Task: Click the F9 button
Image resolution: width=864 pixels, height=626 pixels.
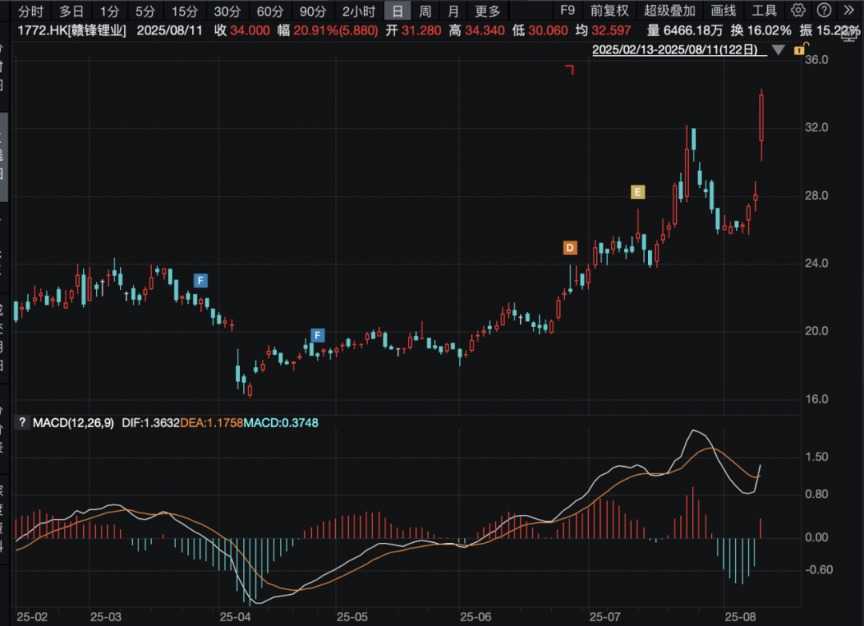Action: click(567, 11)
